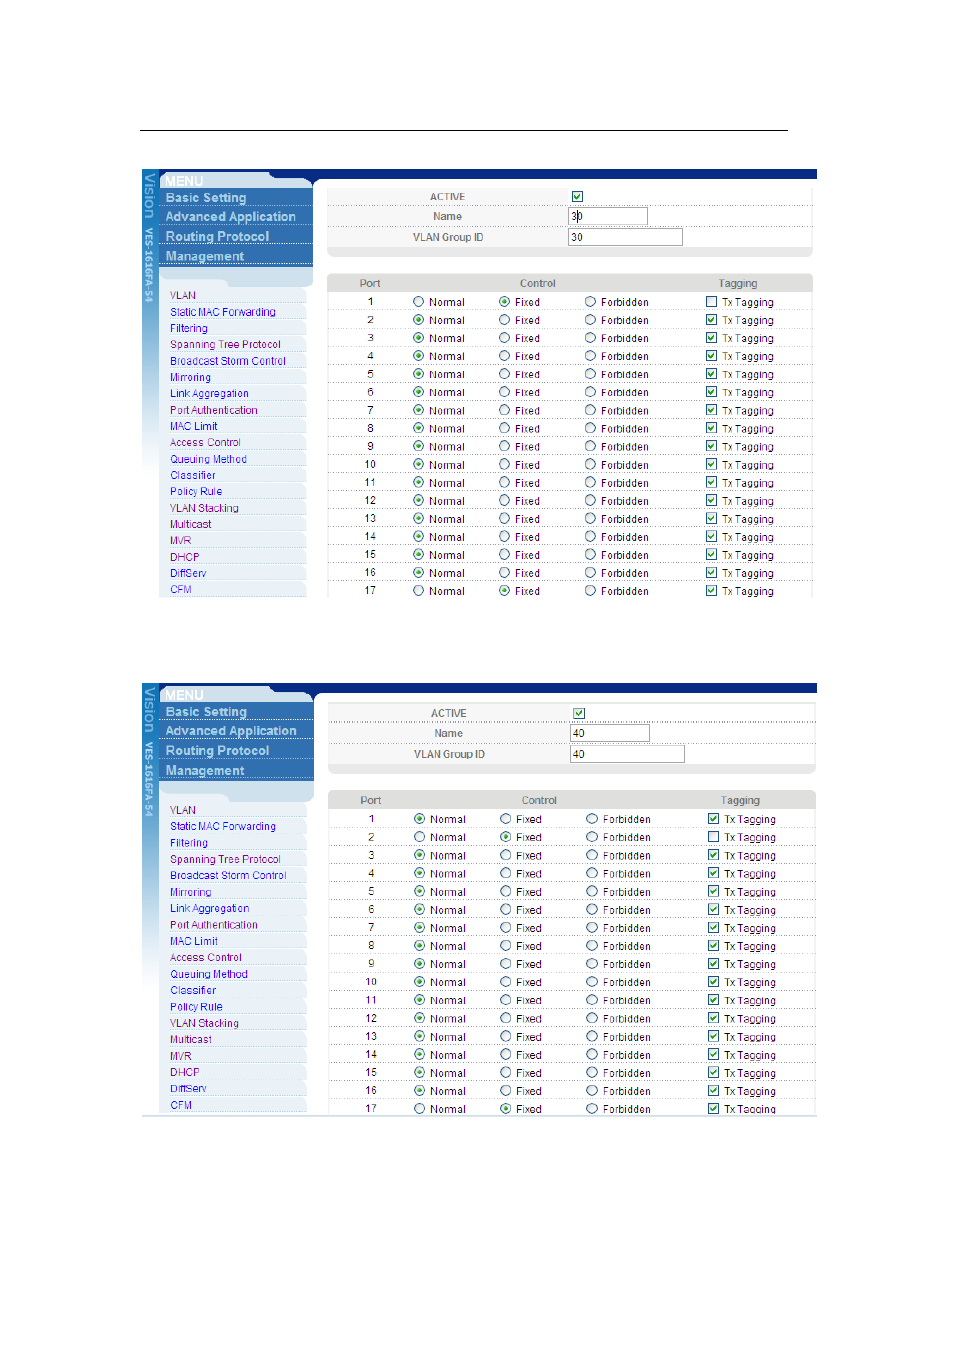
Task: Uncheck the ACTIVE checkbox in VLAN 30 form
Action: coord(577,197)
